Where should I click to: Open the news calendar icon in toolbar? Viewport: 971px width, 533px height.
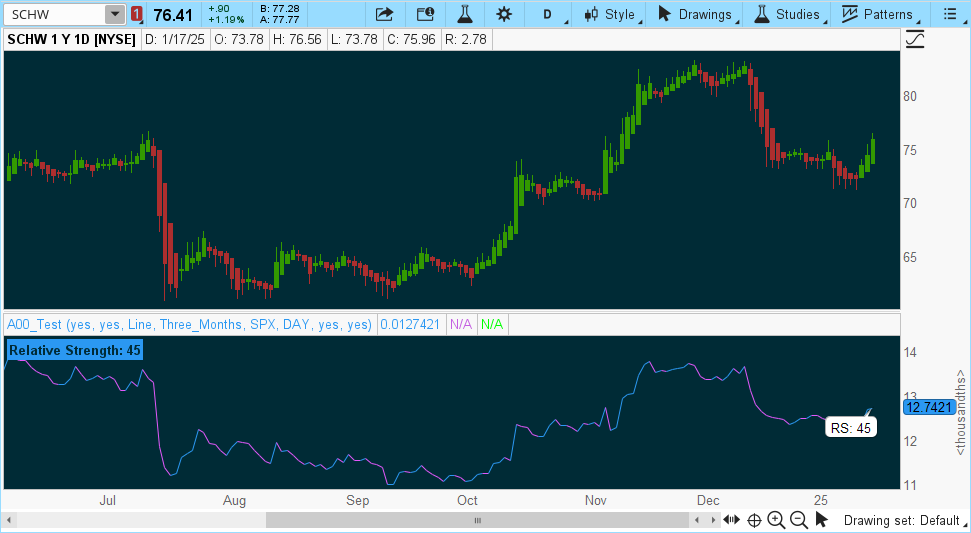(x=425, y=14)
